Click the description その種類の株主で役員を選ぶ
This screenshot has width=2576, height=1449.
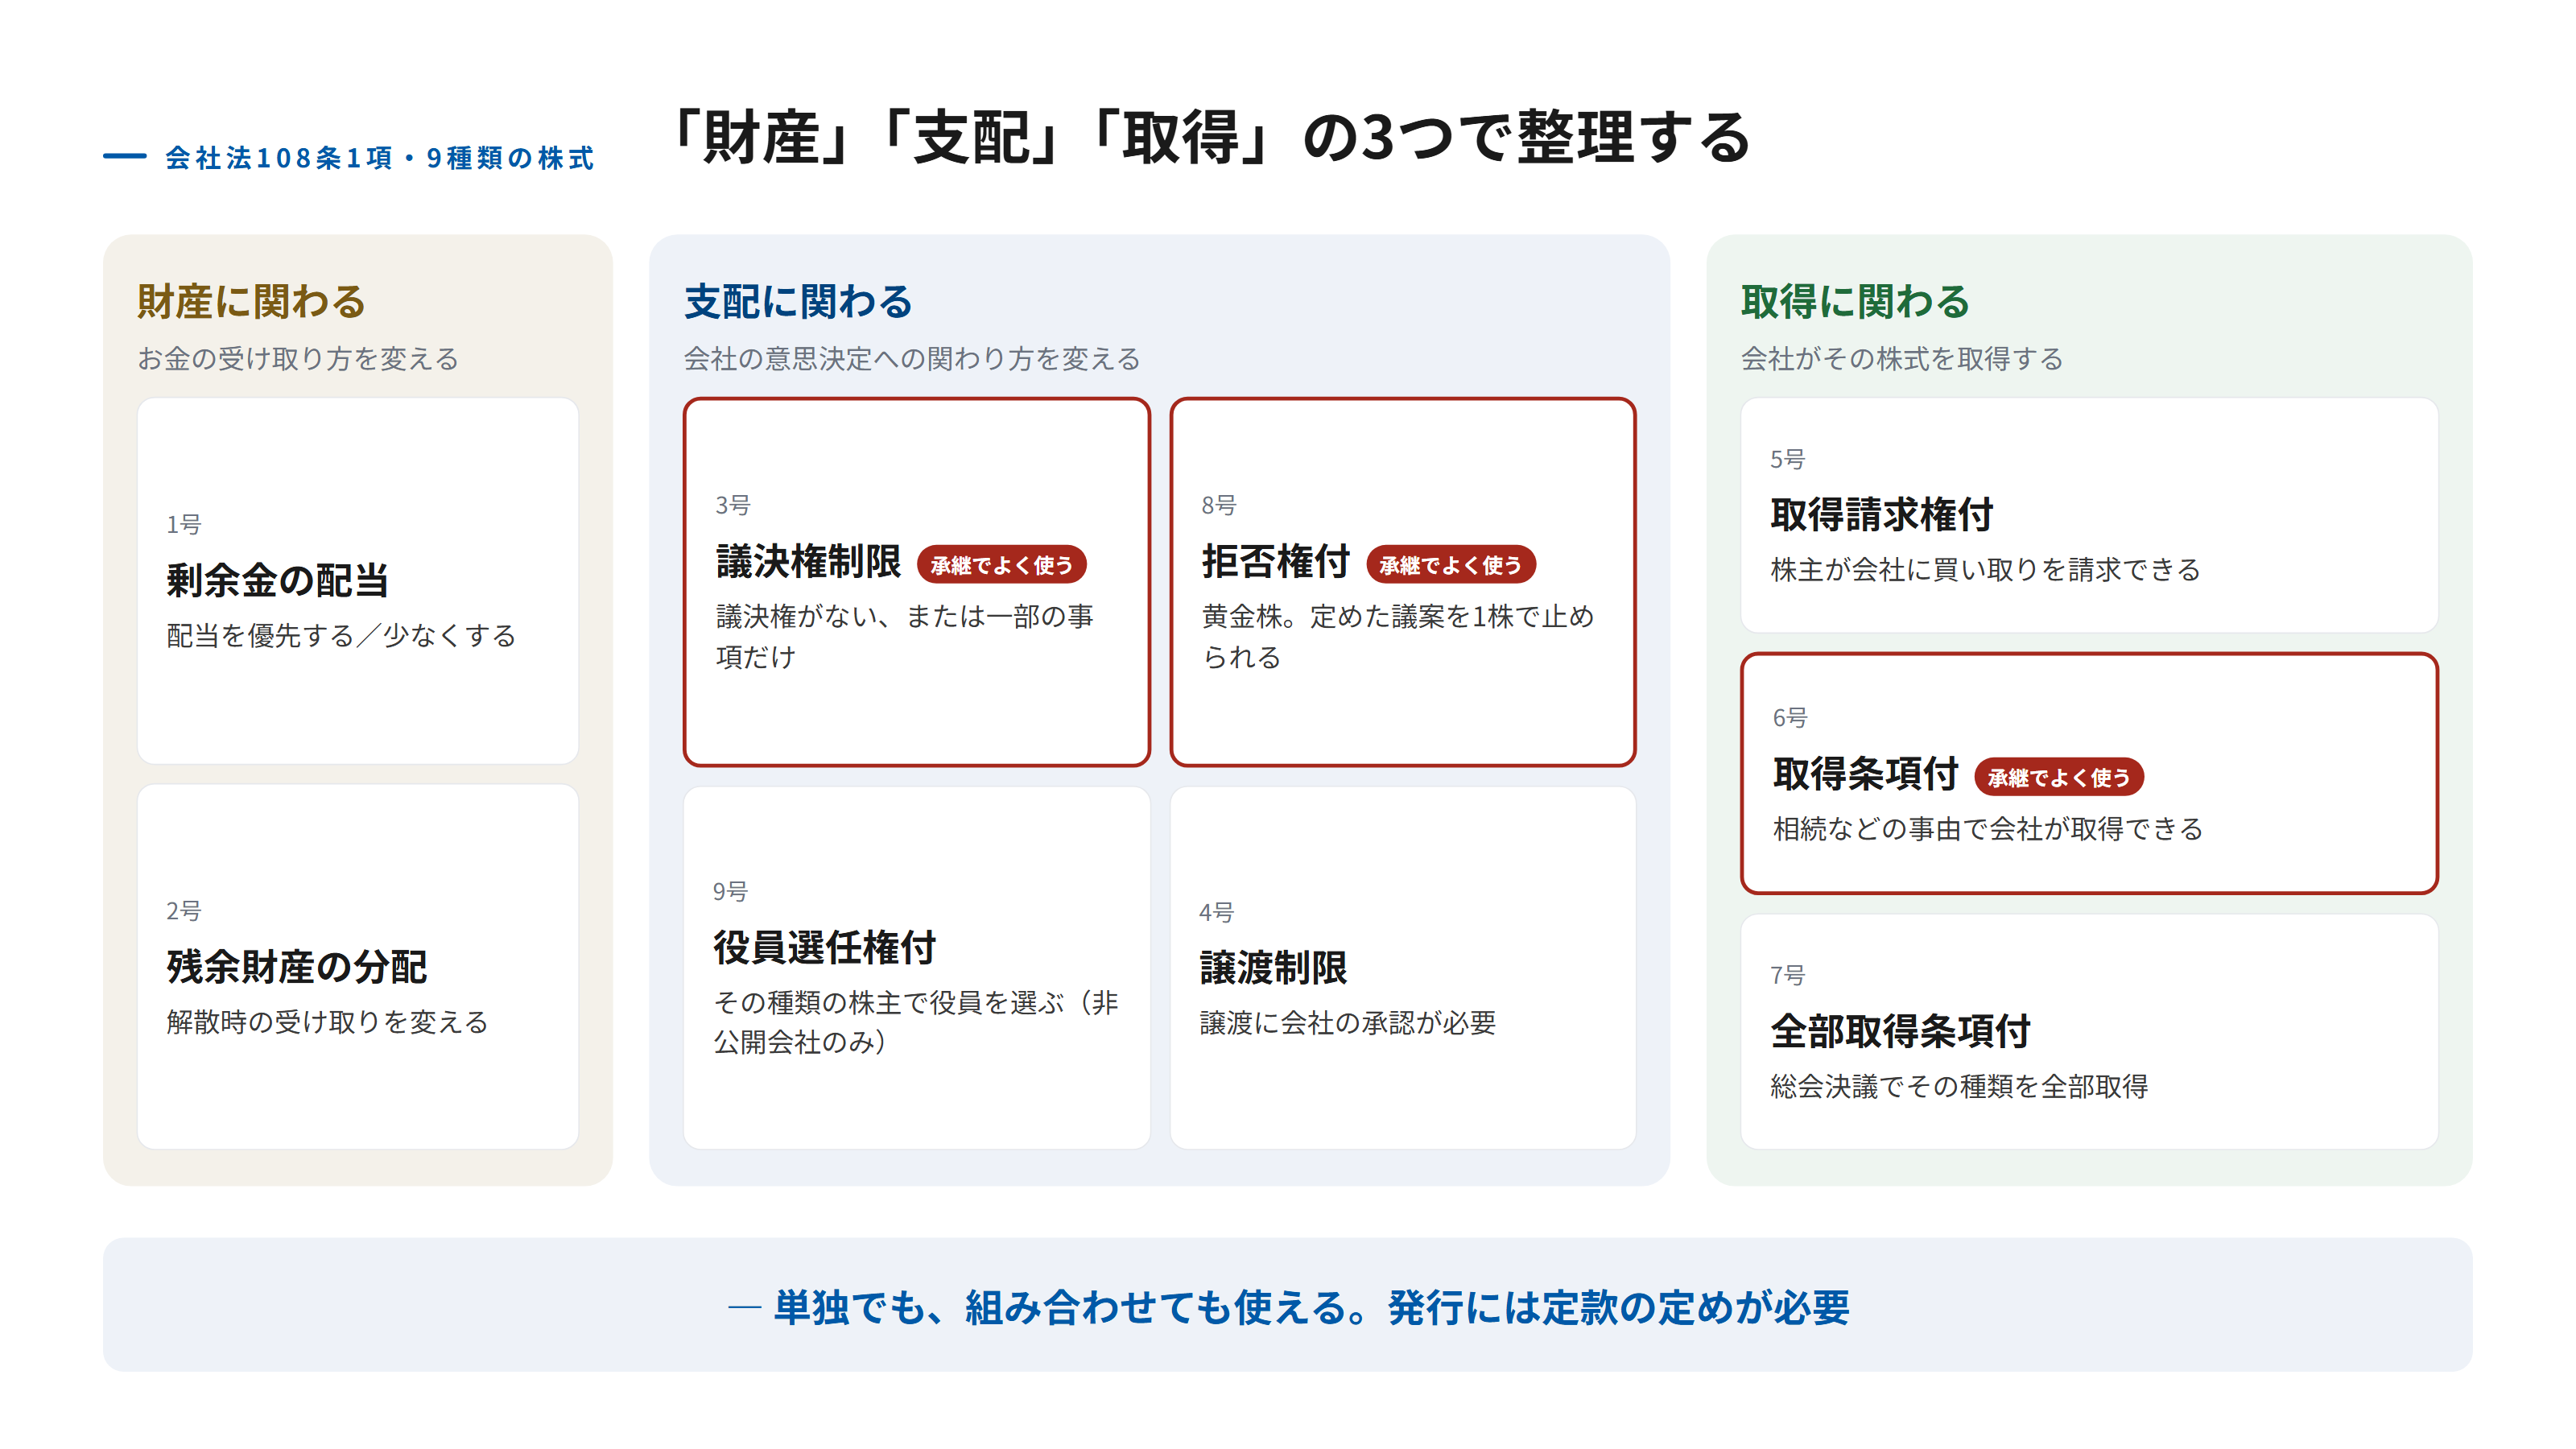point(915,1022)
